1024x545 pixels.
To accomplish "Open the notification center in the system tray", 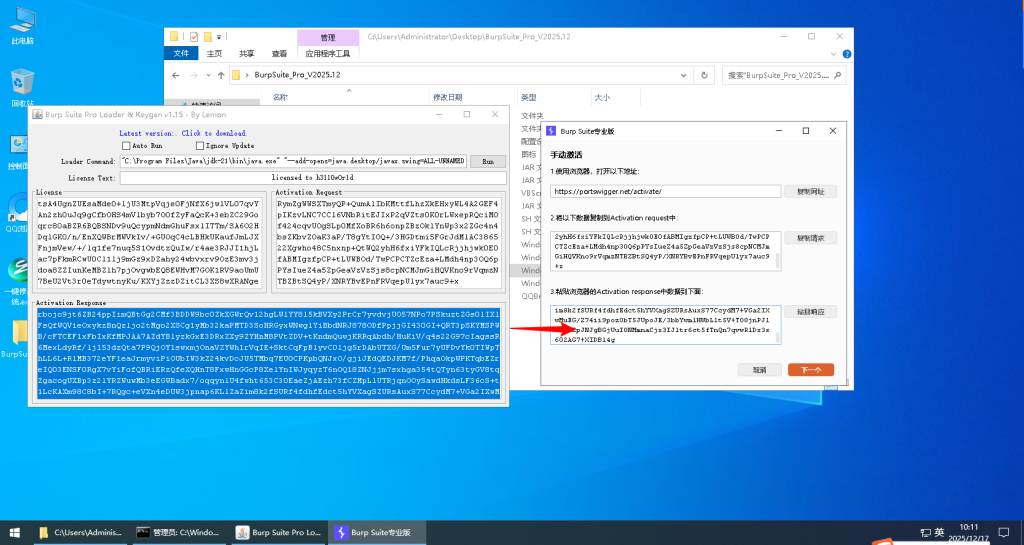I will (1008, 533).
